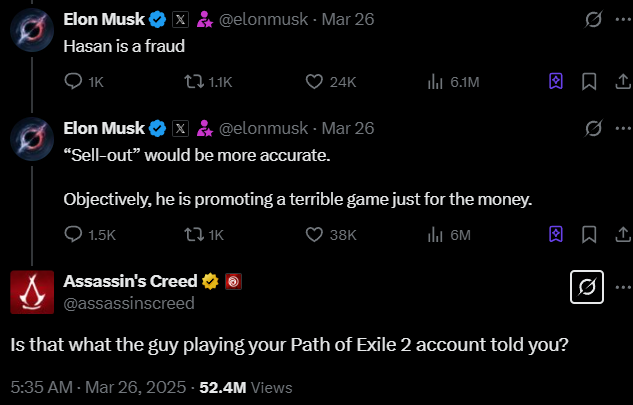
Task: Open more options on Assassin's Creed tweet
Action: pos(622,289)
